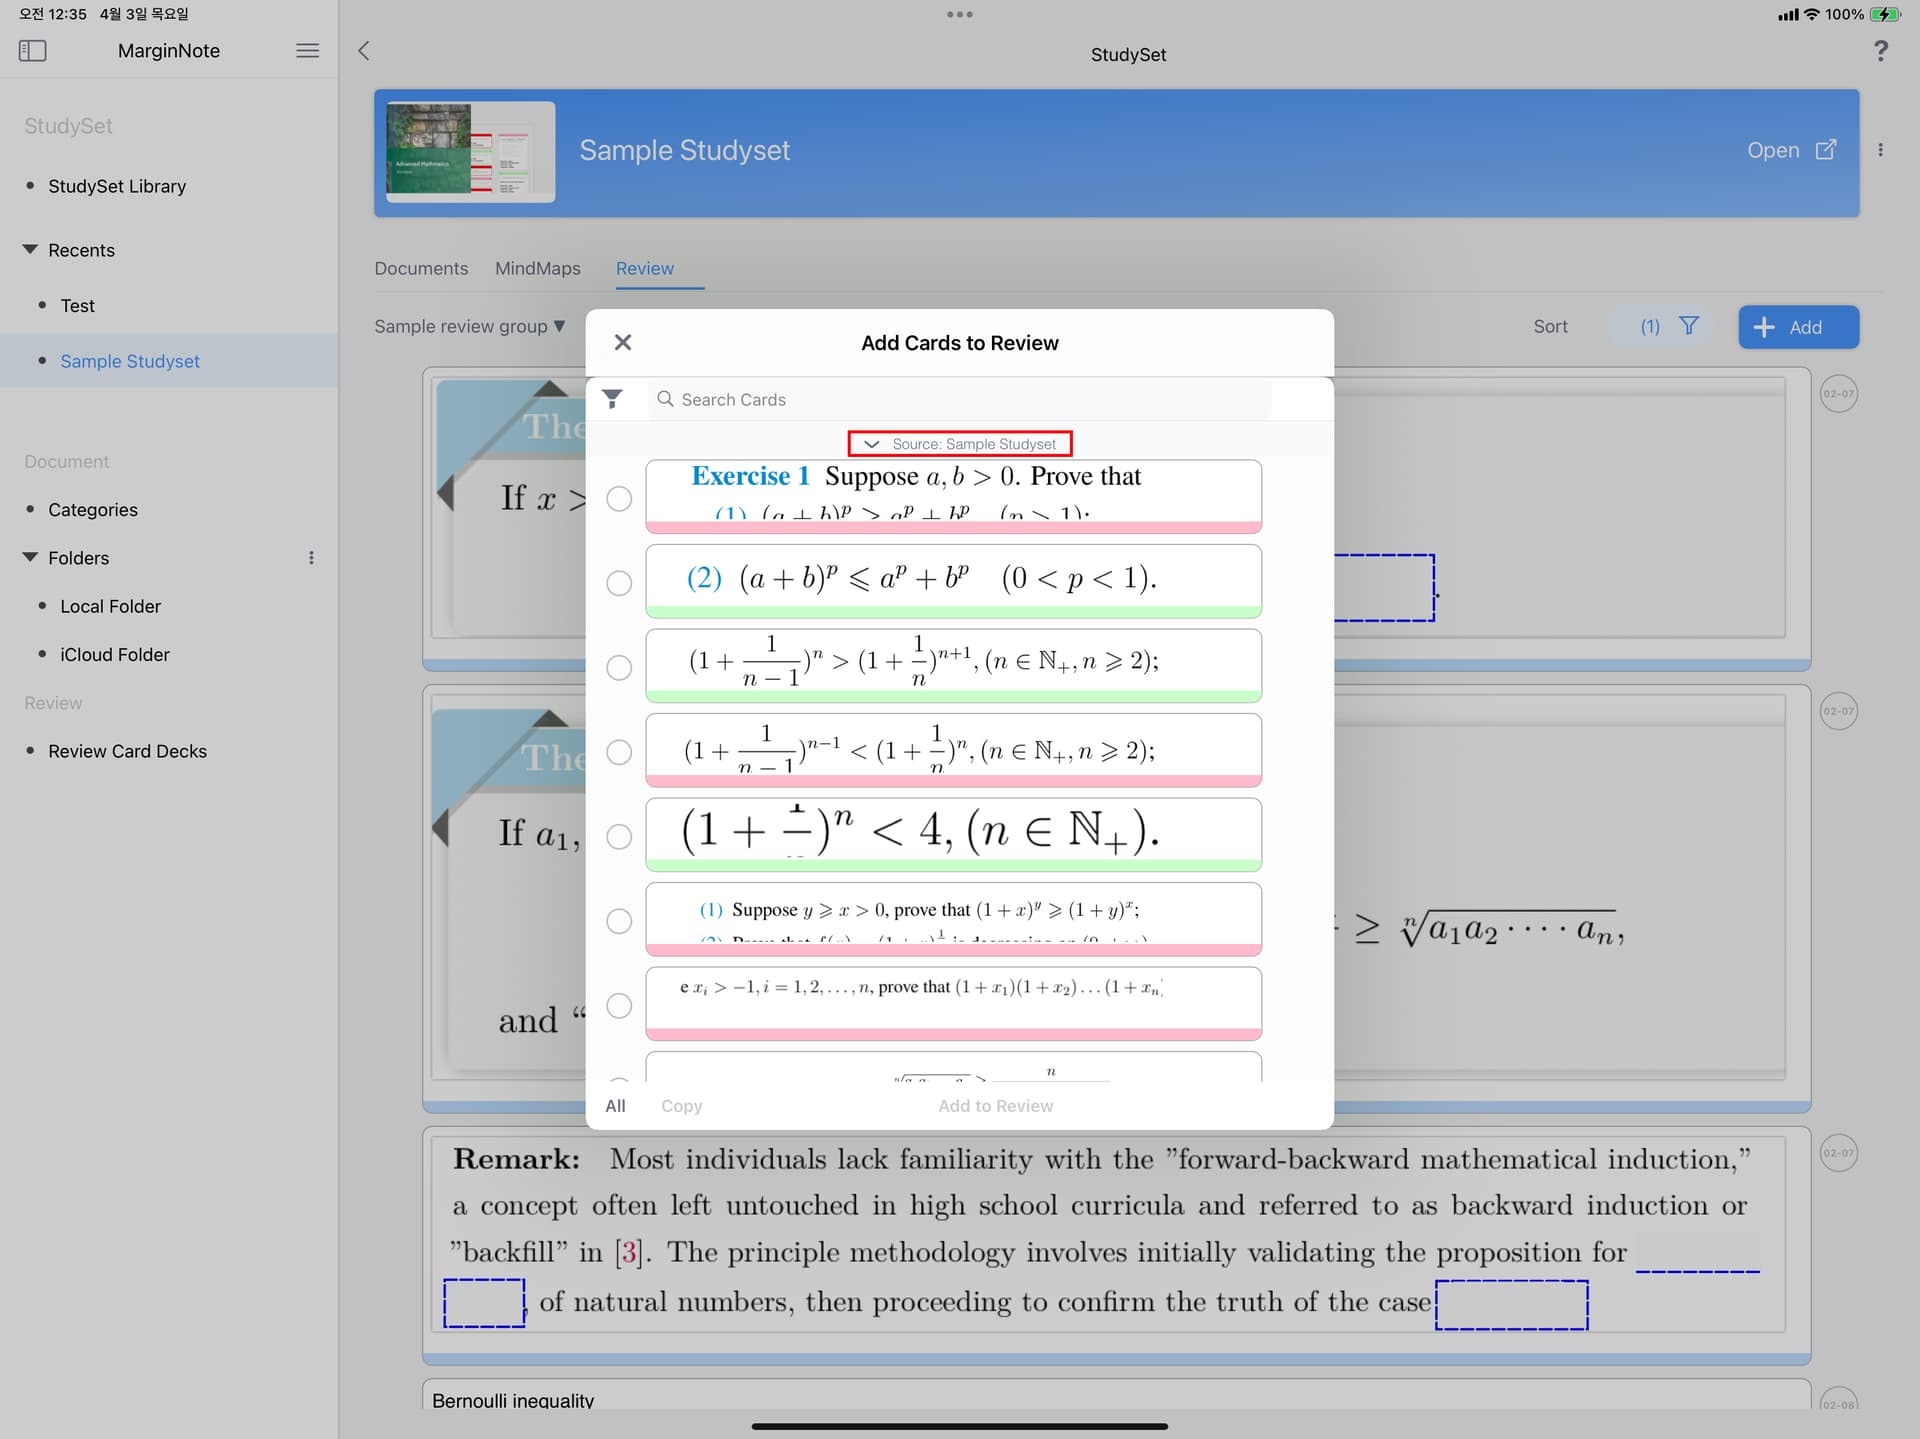
Task: Click the three-dot multitasking indicator at top
Action: (x=959, y=14)
